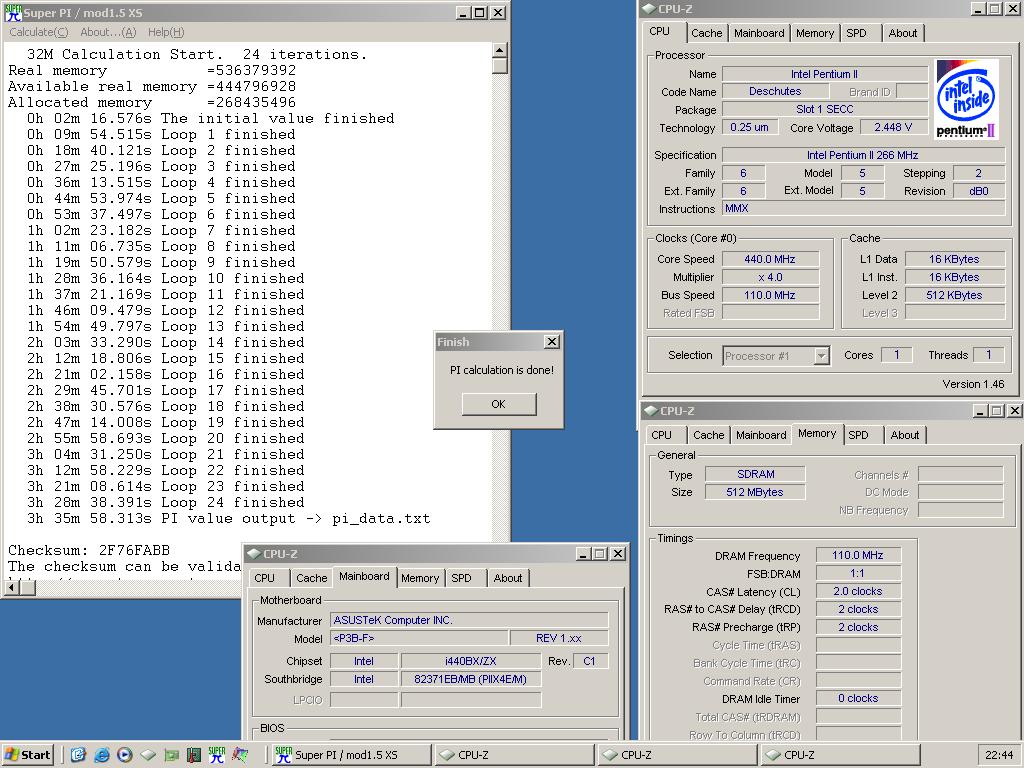Select the Memory tab in the CPU-Z Mainboard window

coord(420,578)
